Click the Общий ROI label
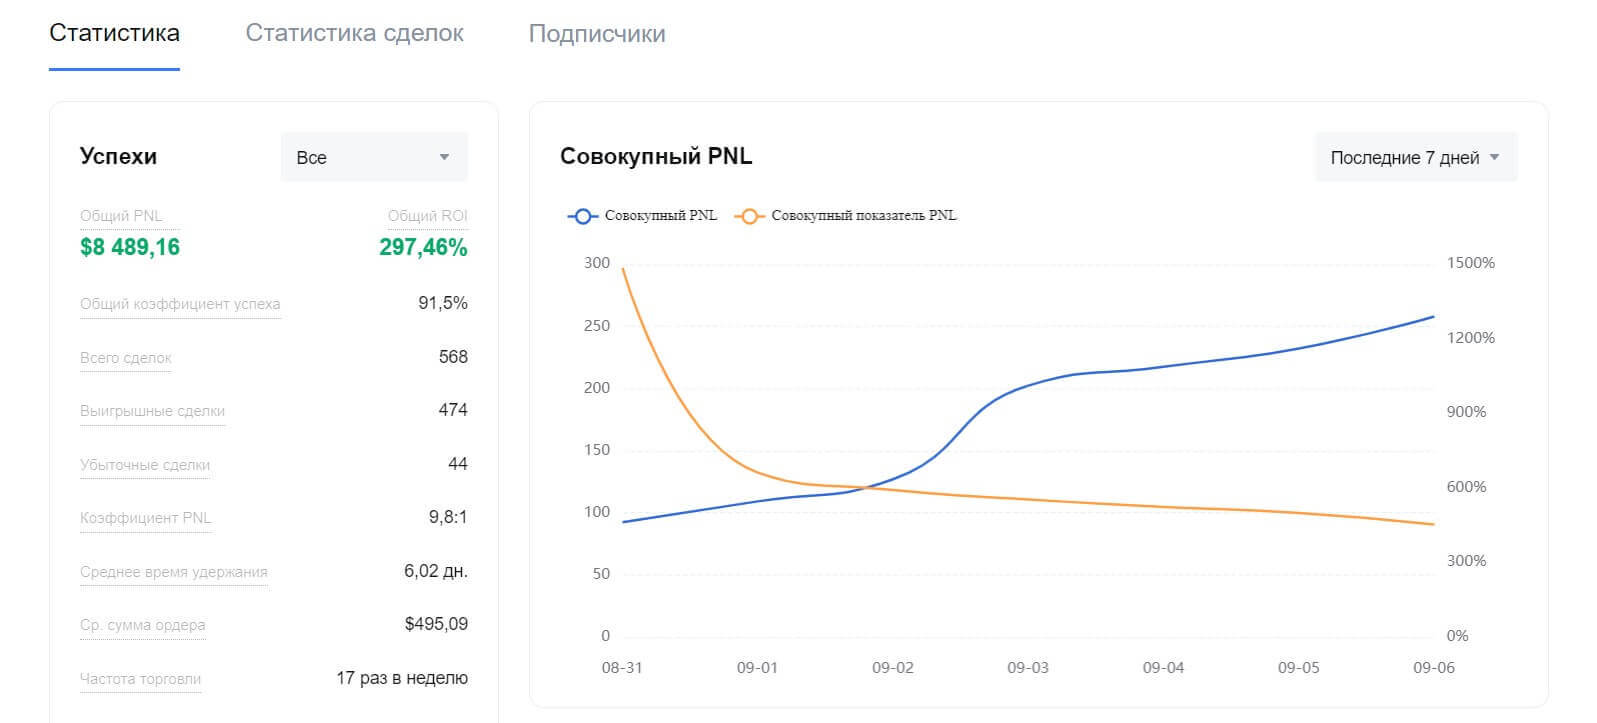1597x723 pixels. pyautogui.click(x=427, y=216)
